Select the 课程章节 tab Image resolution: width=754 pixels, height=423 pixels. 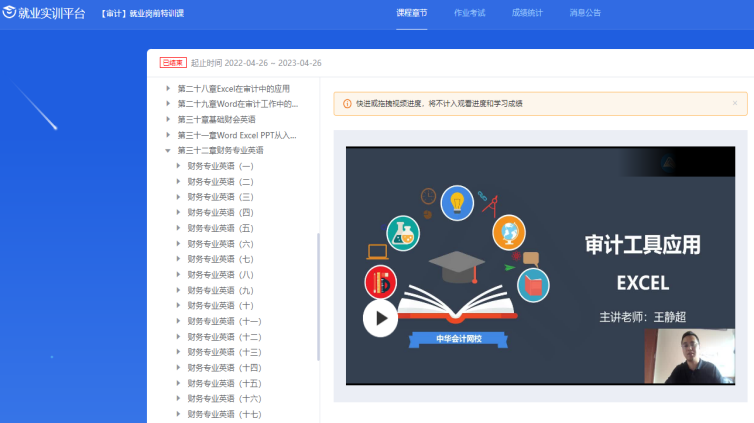411,13
